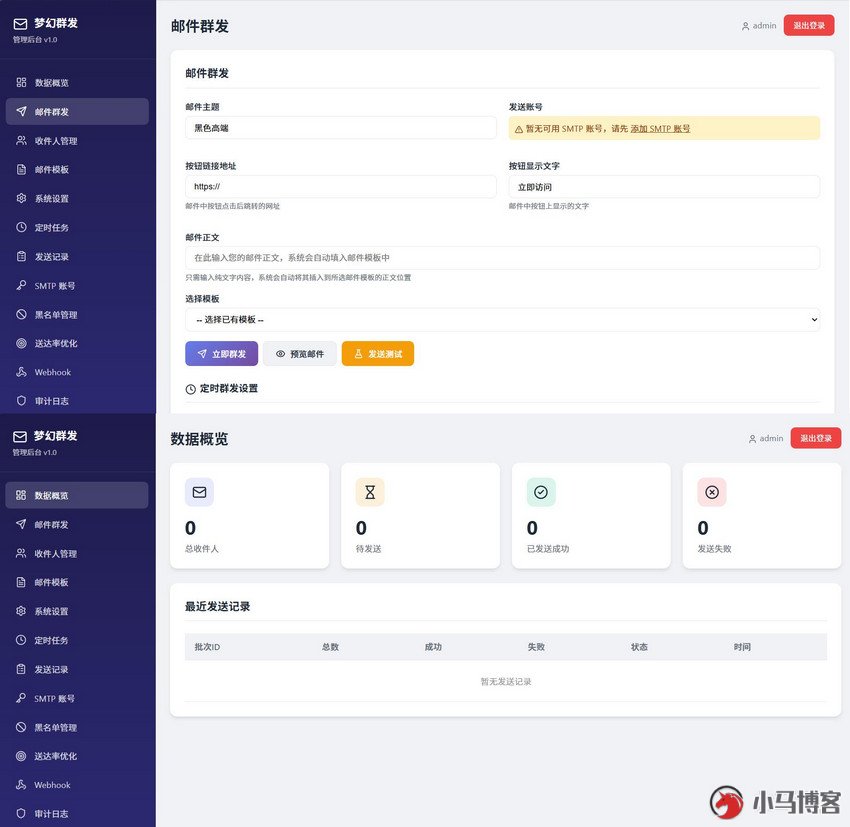Focus the 按钮链接地址 https:// field

(341, 186)
